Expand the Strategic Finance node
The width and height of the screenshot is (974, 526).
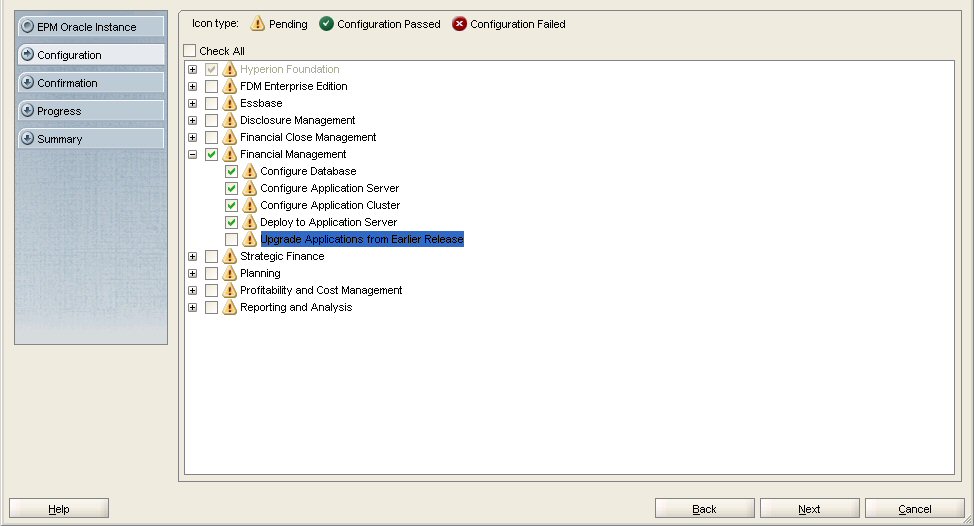click(x=193, y=256)
